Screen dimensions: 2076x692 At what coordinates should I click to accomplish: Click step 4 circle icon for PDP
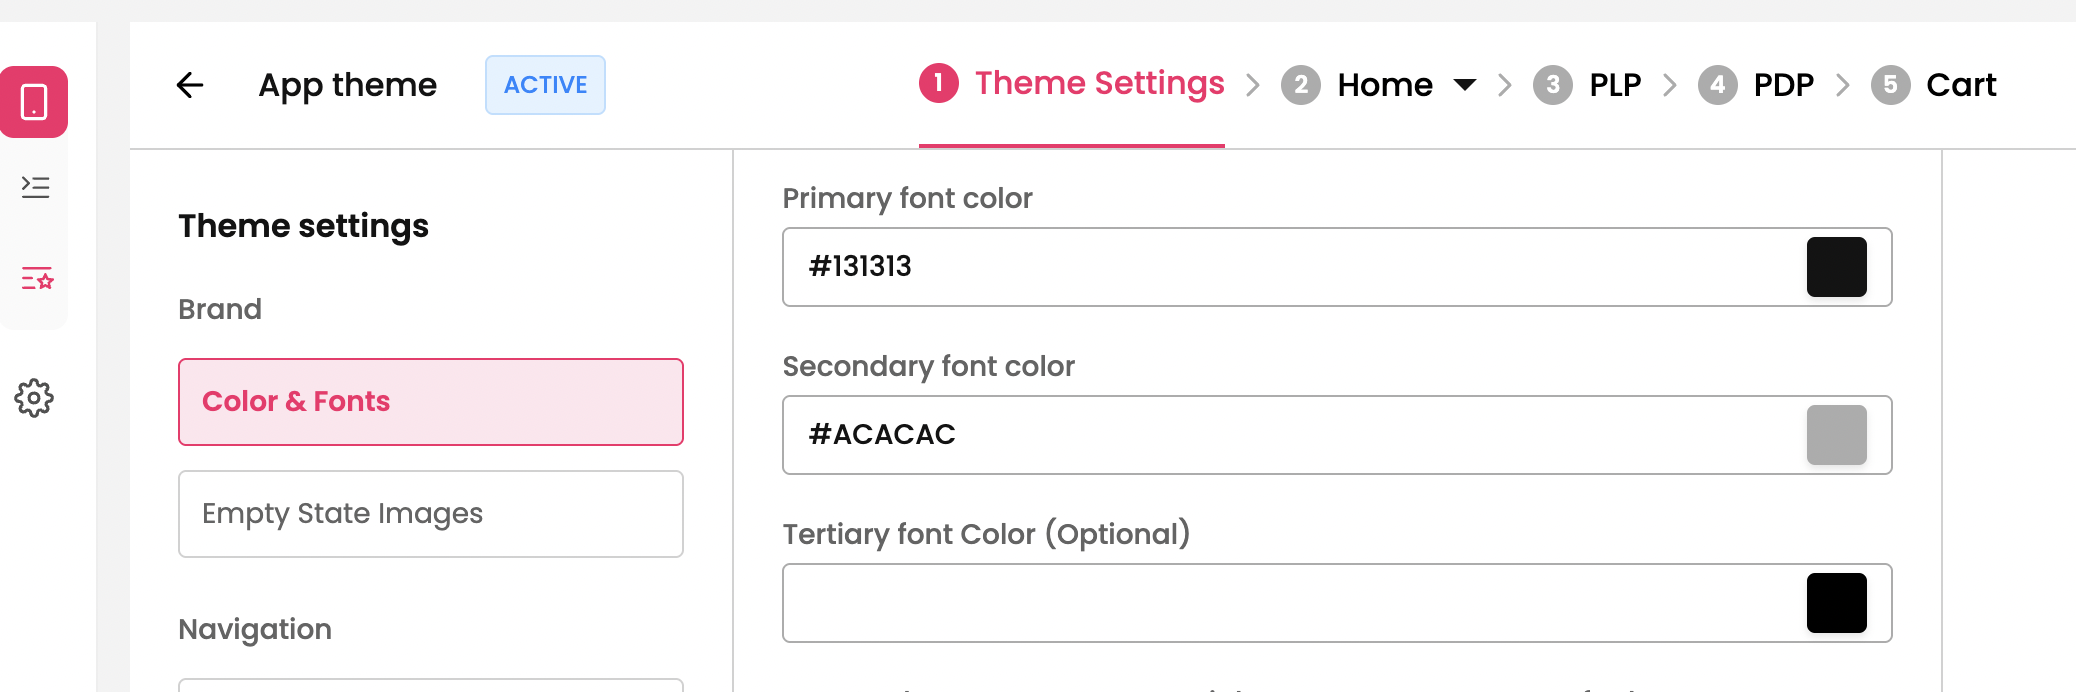tap(1717, 85)
